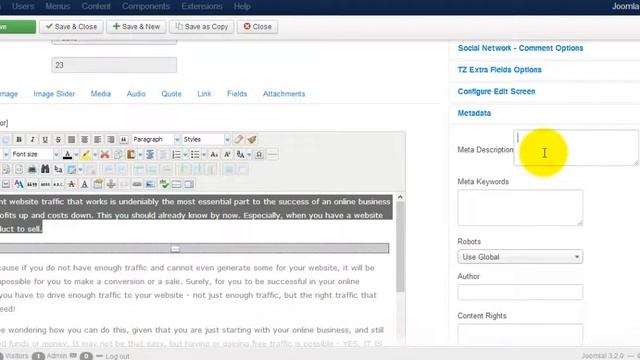Click the red cut icon

pos(105,154)
